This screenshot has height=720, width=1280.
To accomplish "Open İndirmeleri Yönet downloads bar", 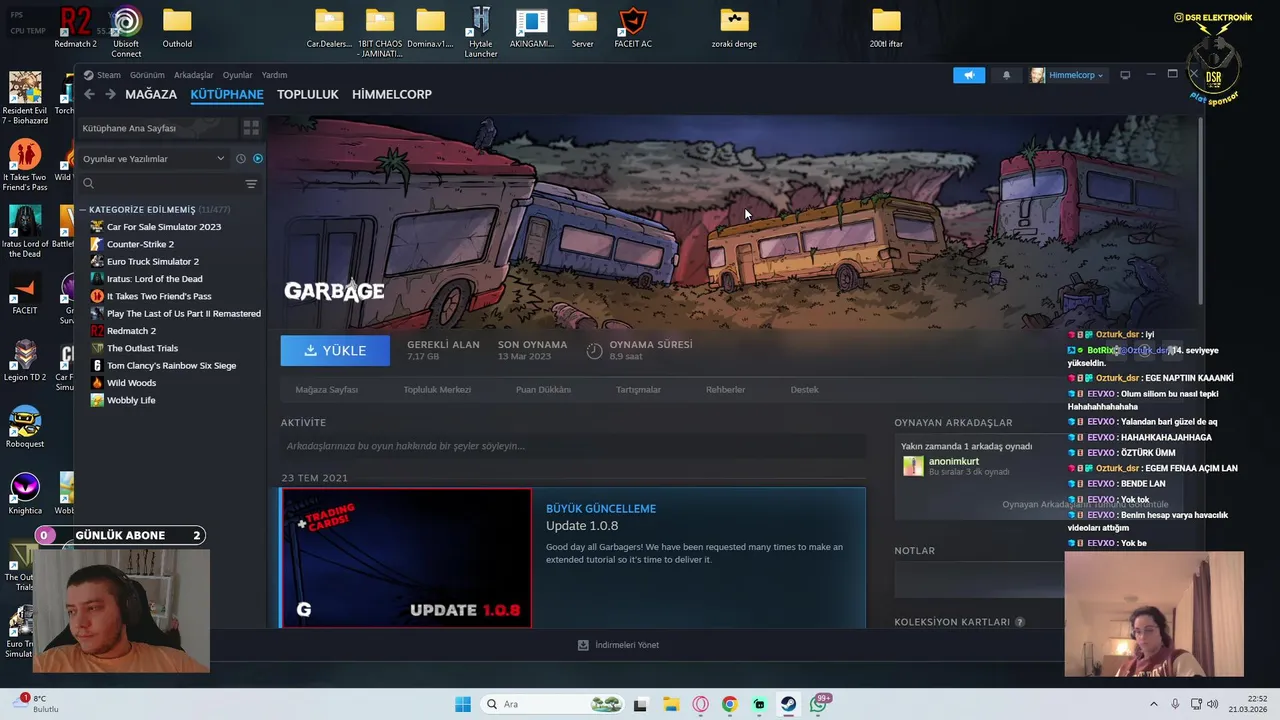I will 619,645.
